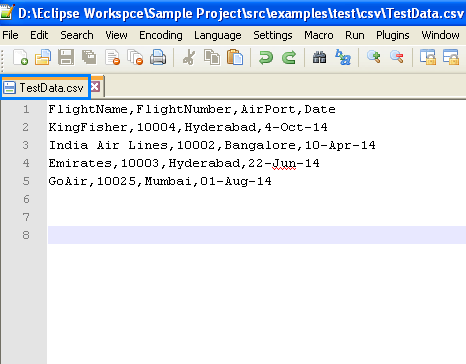Image resolution: width=466 pixels, height=364 pixels.
Task: Open the Search menu
Action: pos(77,35)
